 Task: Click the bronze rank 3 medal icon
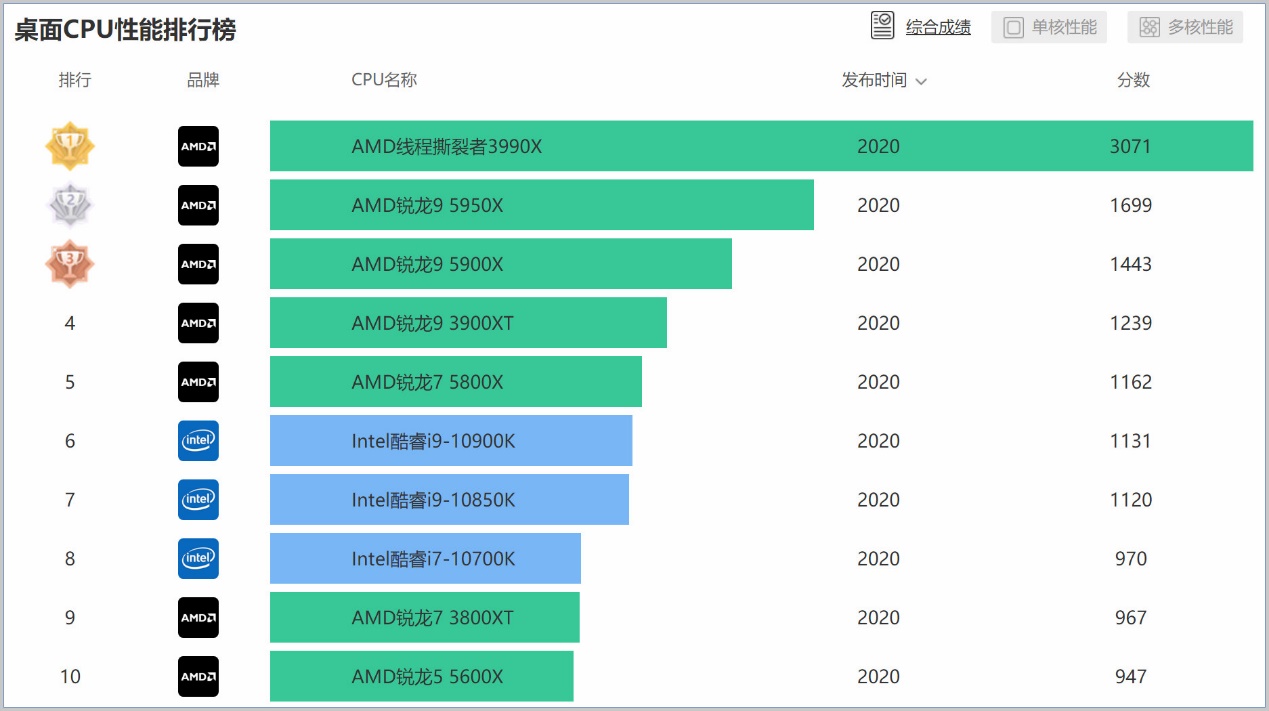click(70, 264)
